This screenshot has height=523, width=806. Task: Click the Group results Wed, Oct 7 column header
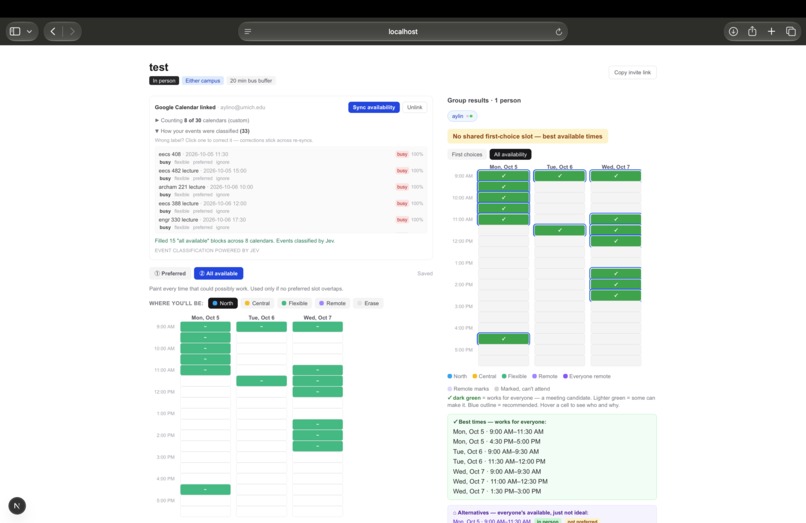pos(616,167)
